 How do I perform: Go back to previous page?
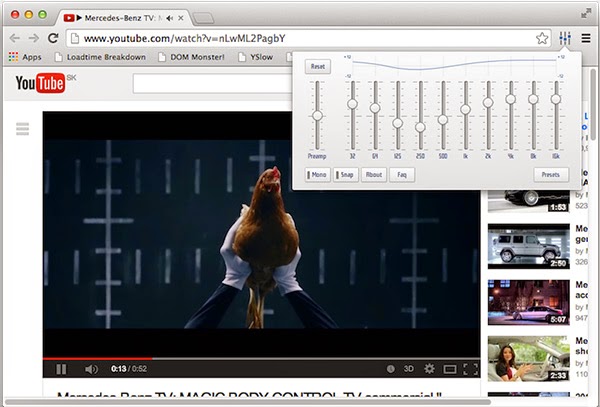[15, 38]
